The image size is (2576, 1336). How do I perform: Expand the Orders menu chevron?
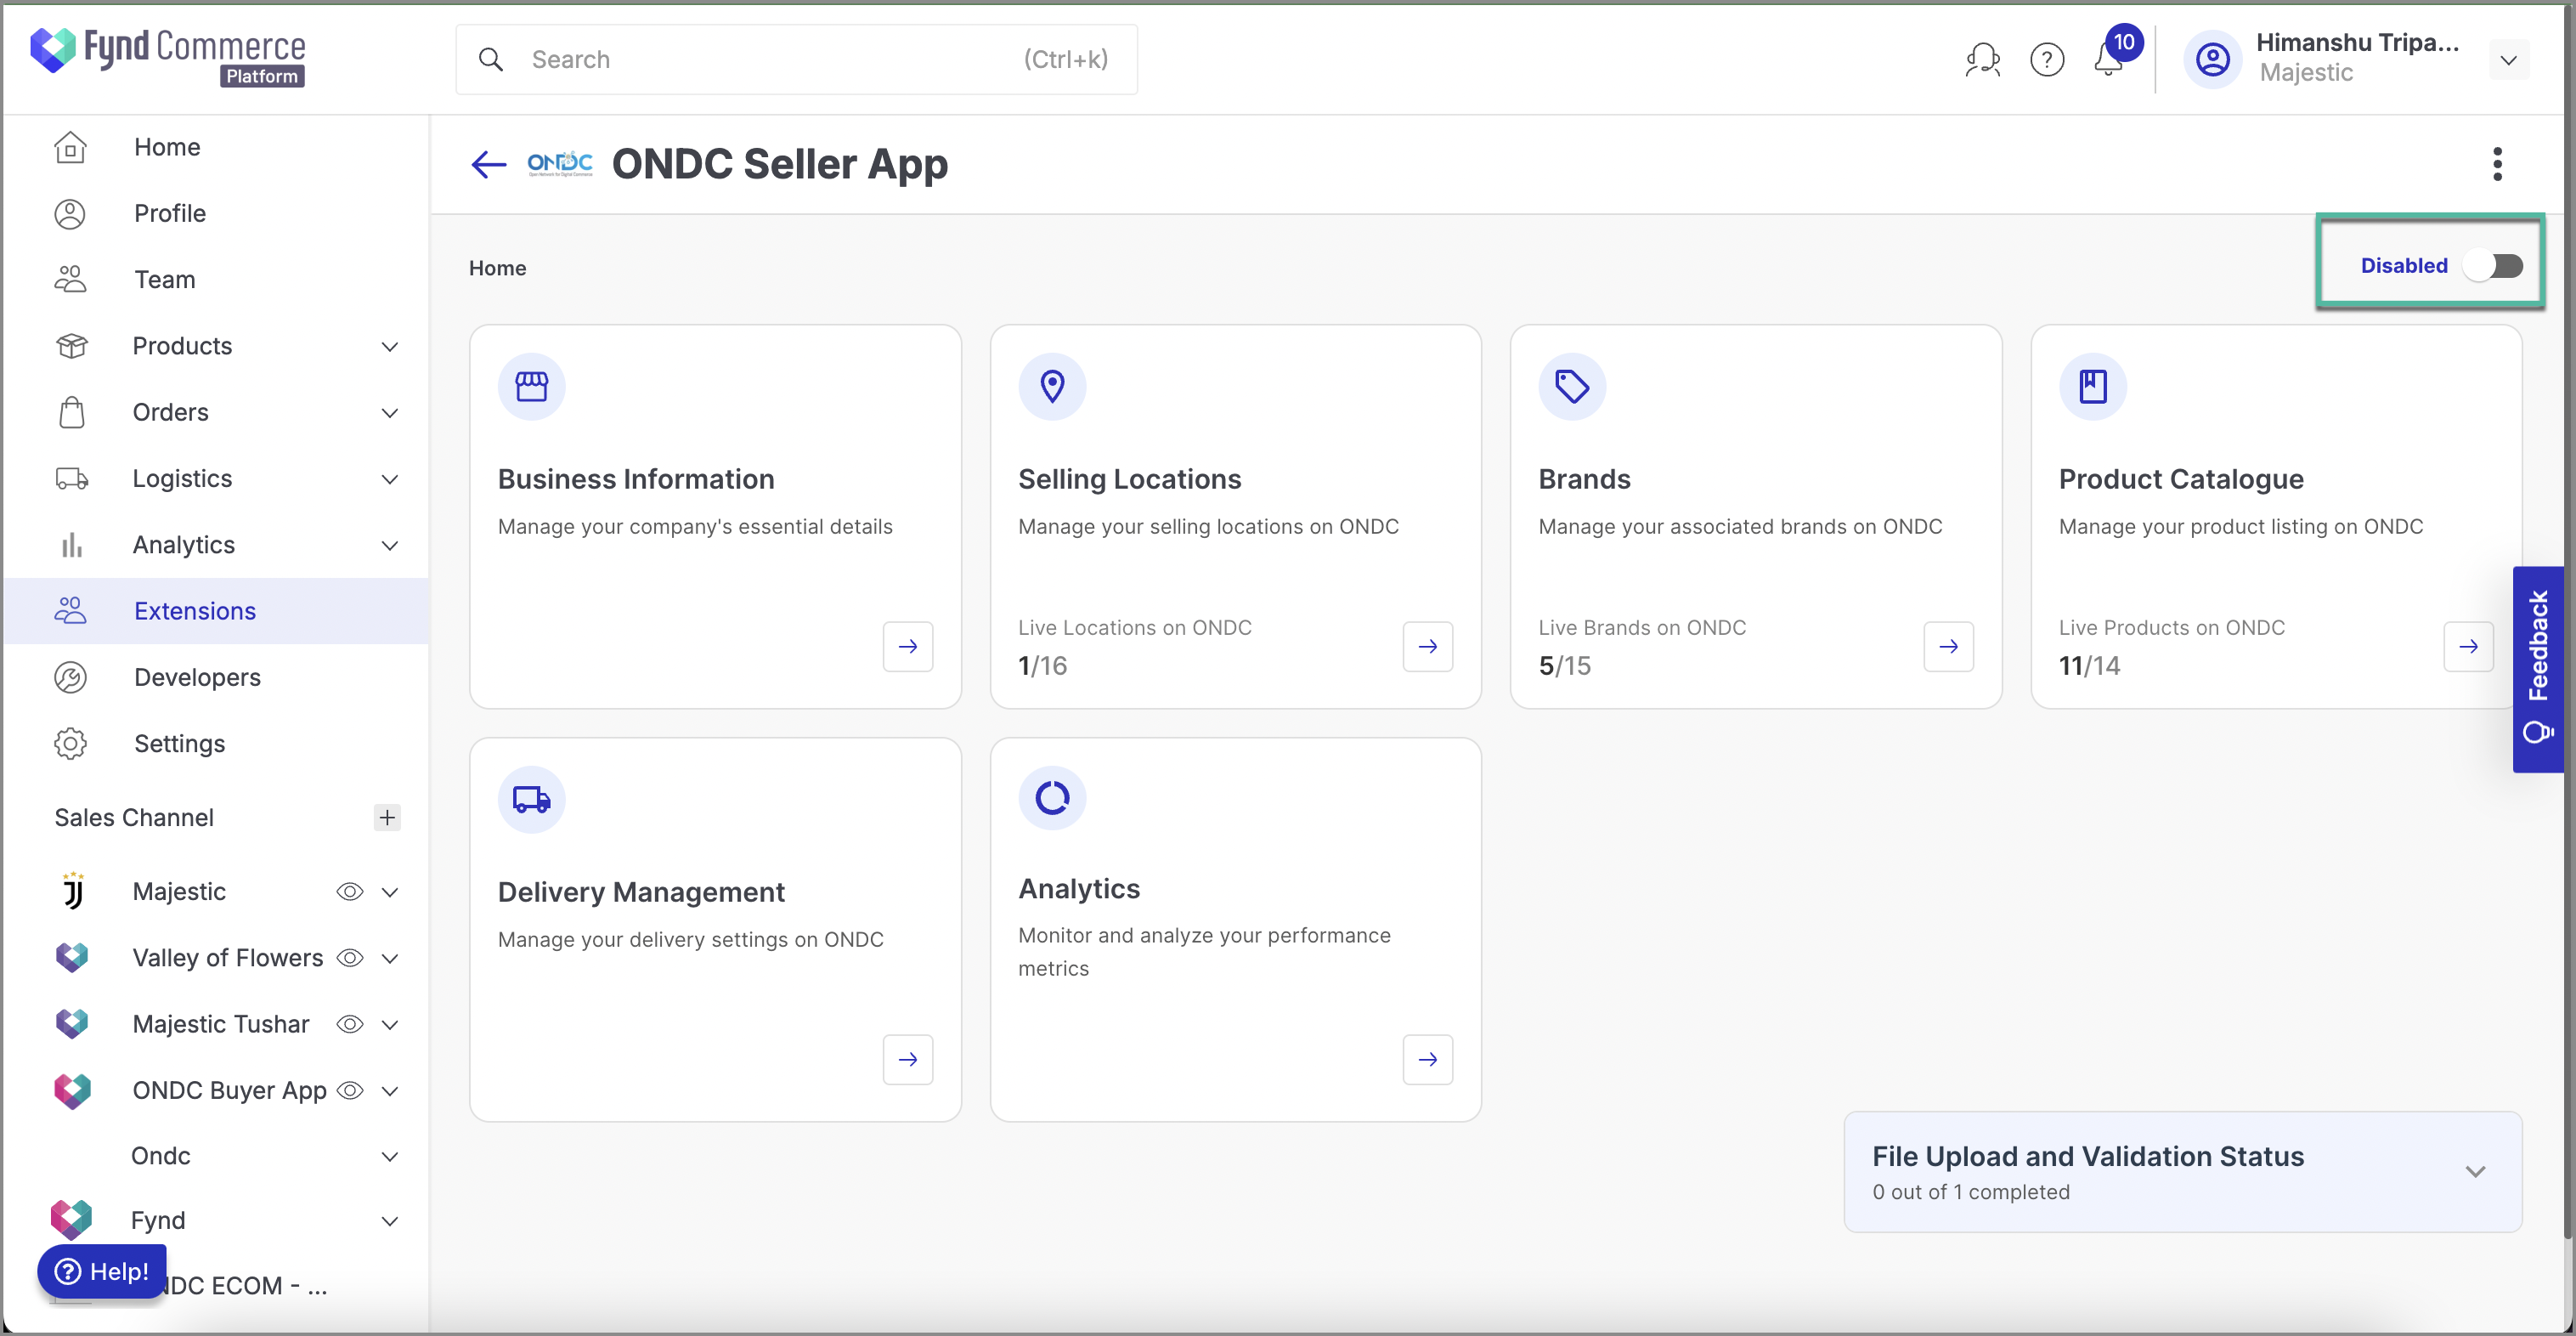[x=390, y=412]
